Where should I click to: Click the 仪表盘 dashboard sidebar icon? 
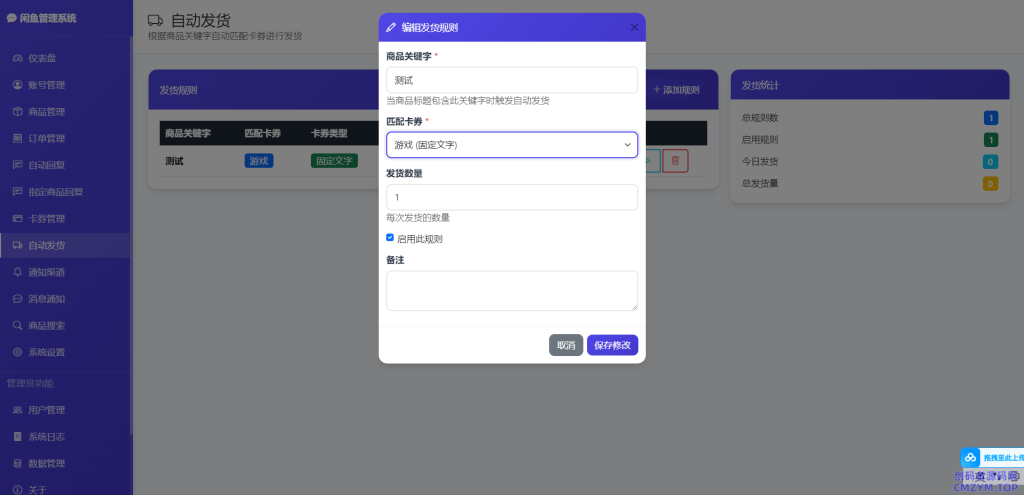coord(17,58)
